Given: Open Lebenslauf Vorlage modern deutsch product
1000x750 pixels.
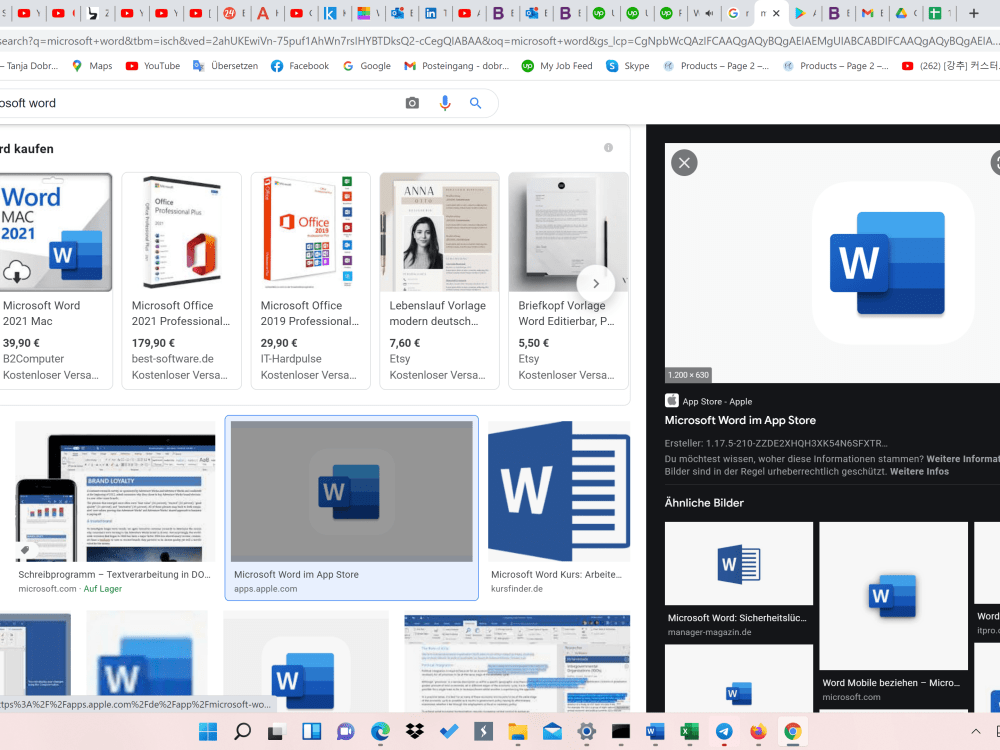Looking at the screenshot, I should [439, 281].
